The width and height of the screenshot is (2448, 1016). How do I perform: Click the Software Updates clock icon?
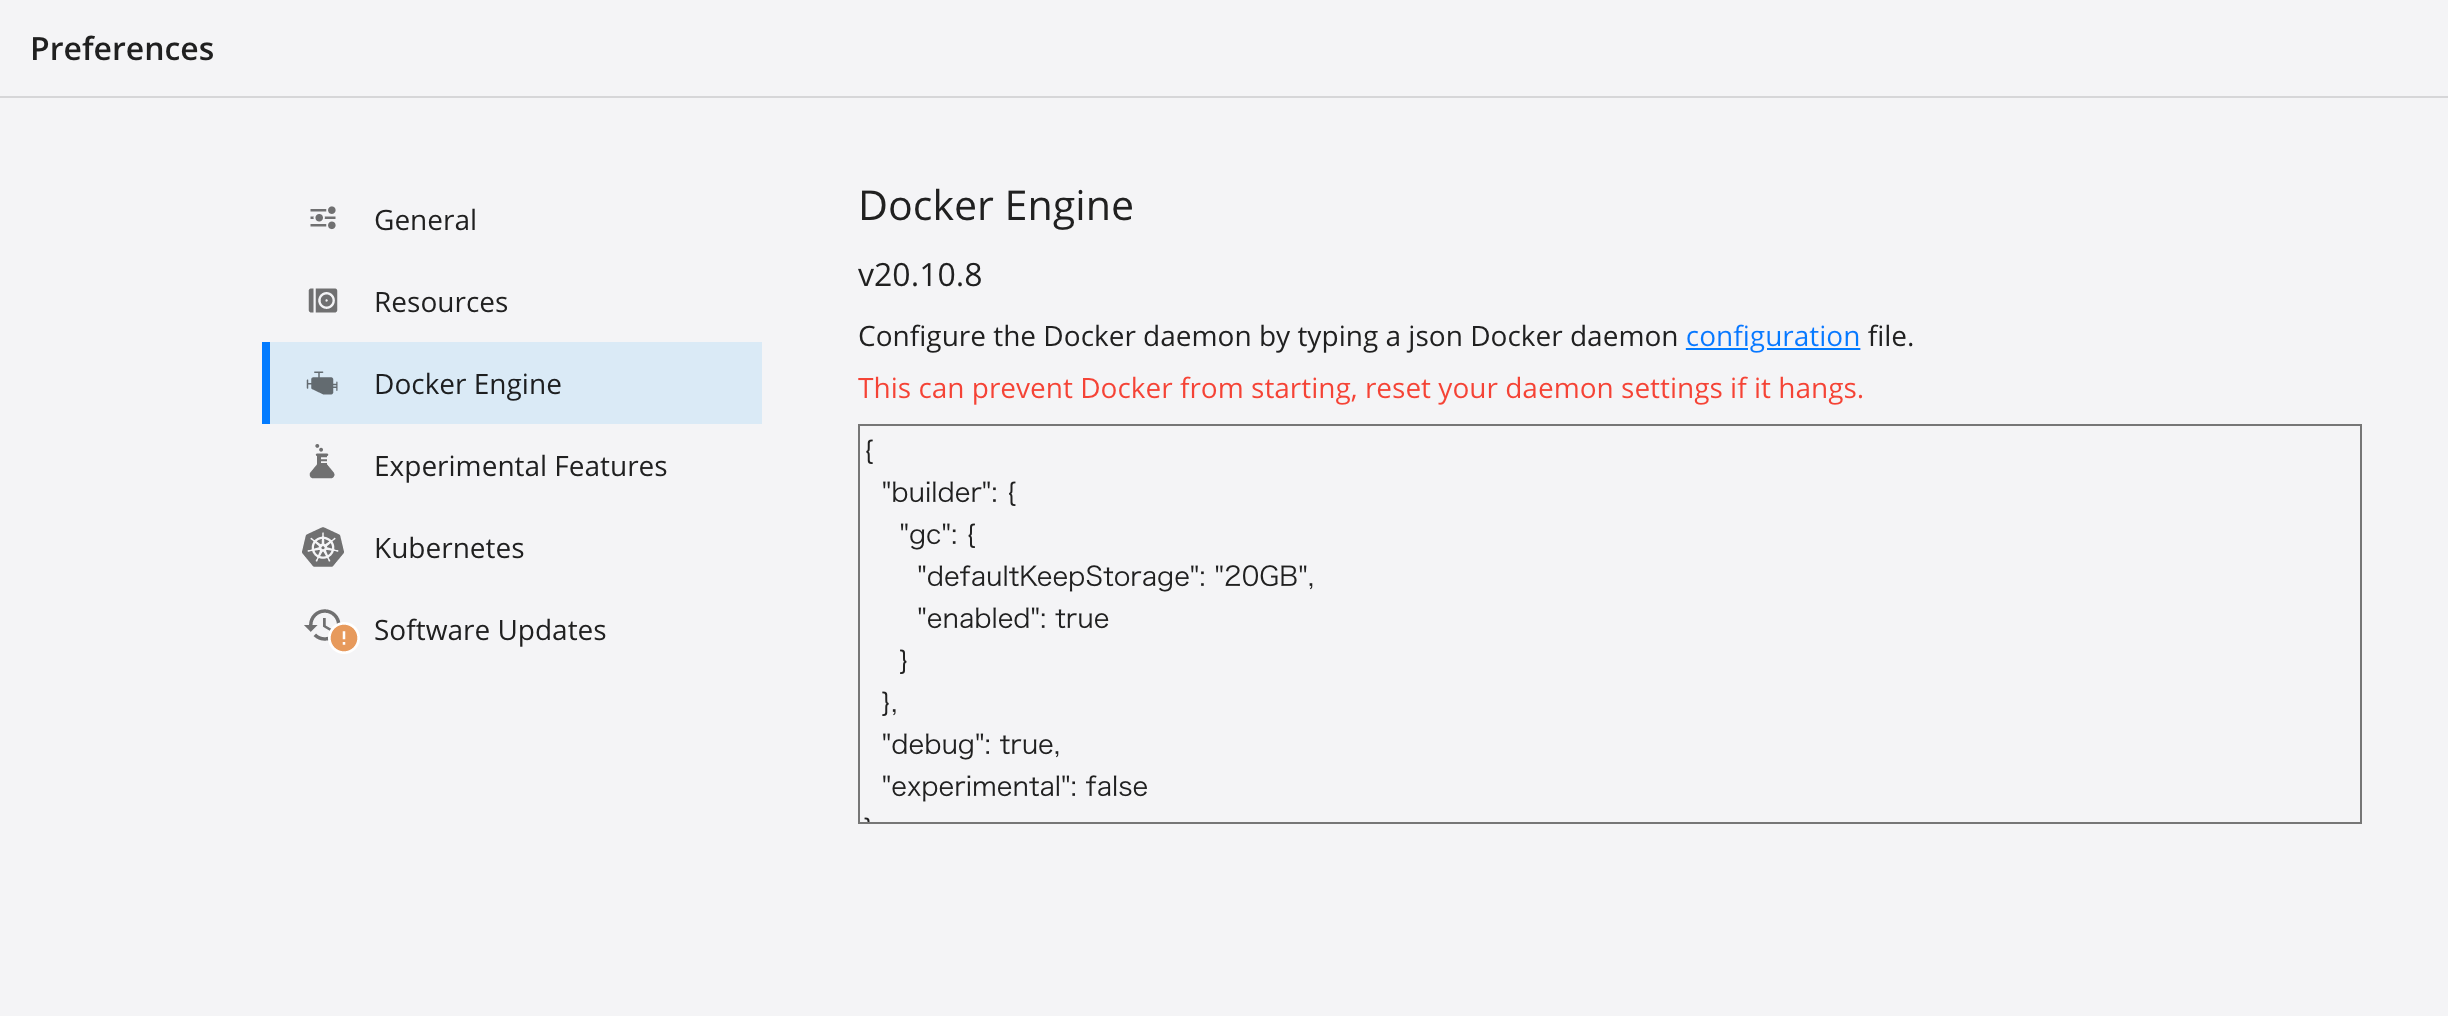click(x=326, y=628)
